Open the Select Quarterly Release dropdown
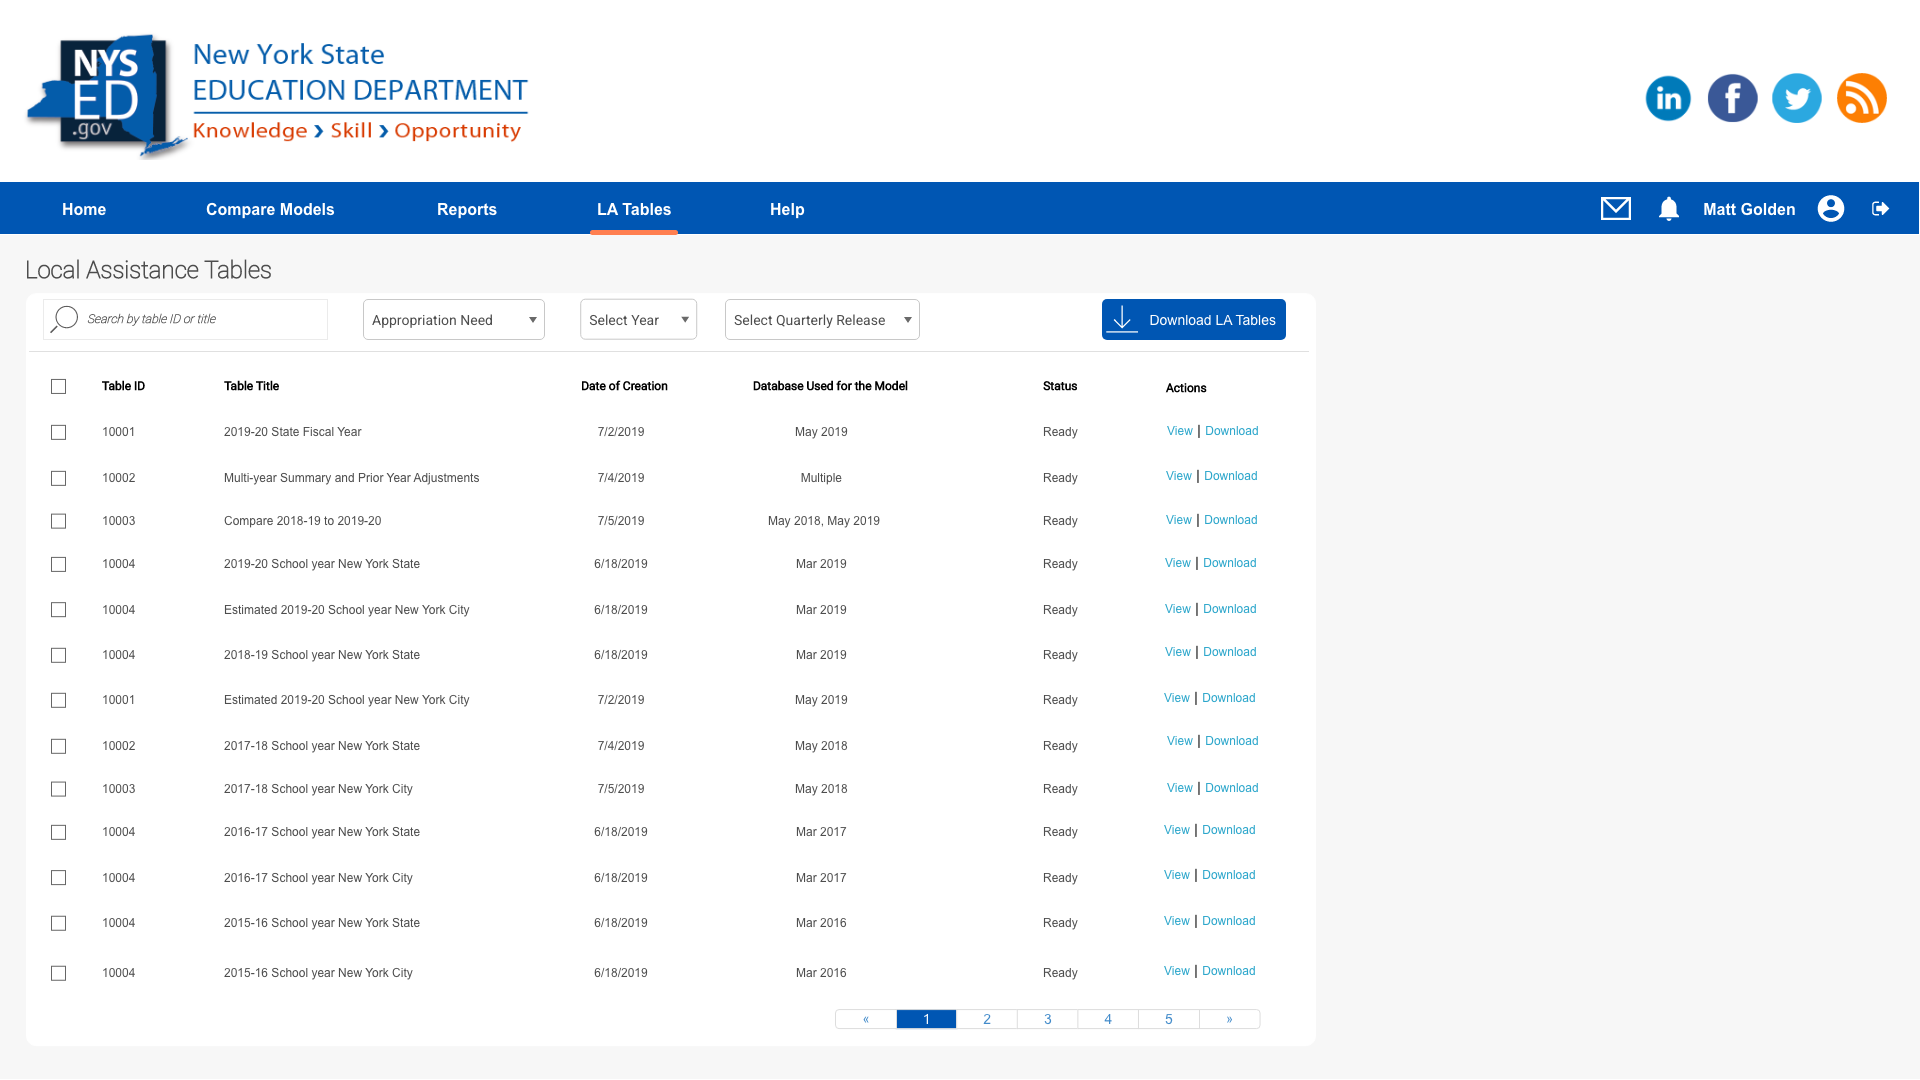The width and height of the screenshot is (1920, 1080). tap(821, 320)
